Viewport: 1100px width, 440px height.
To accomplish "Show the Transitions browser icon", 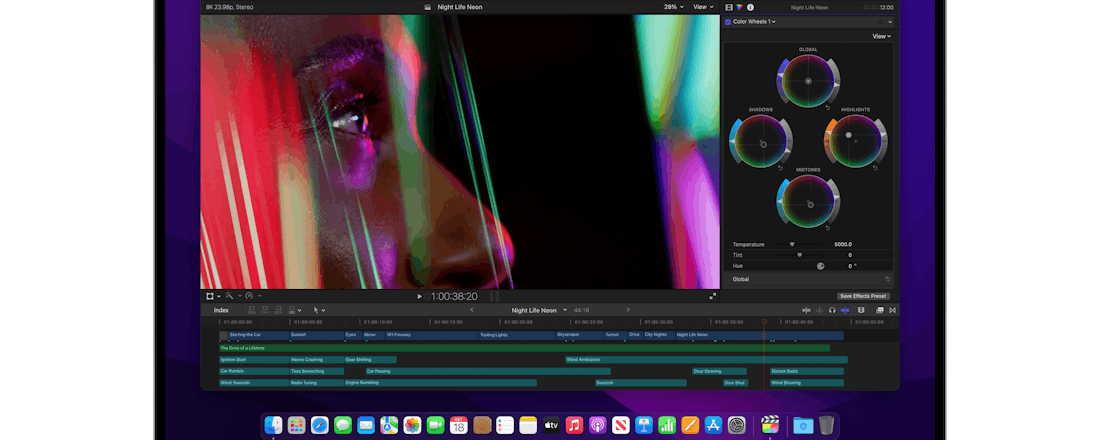I will (x=893, y=310).
